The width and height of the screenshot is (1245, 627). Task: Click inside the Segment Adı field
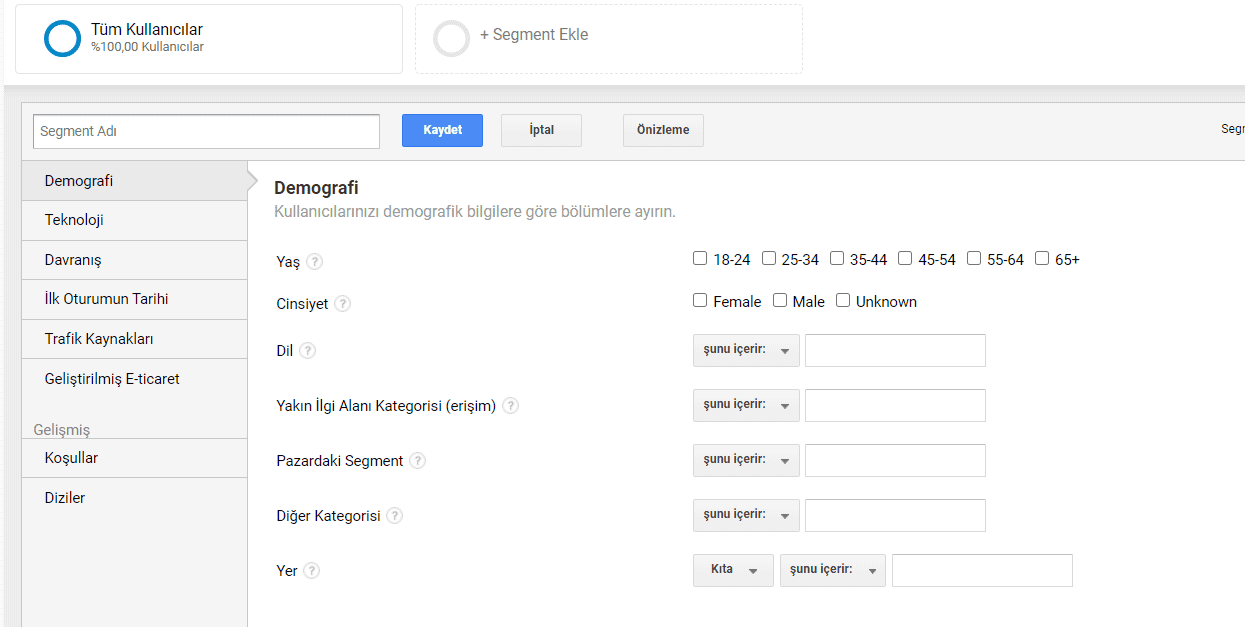[205, 131]
